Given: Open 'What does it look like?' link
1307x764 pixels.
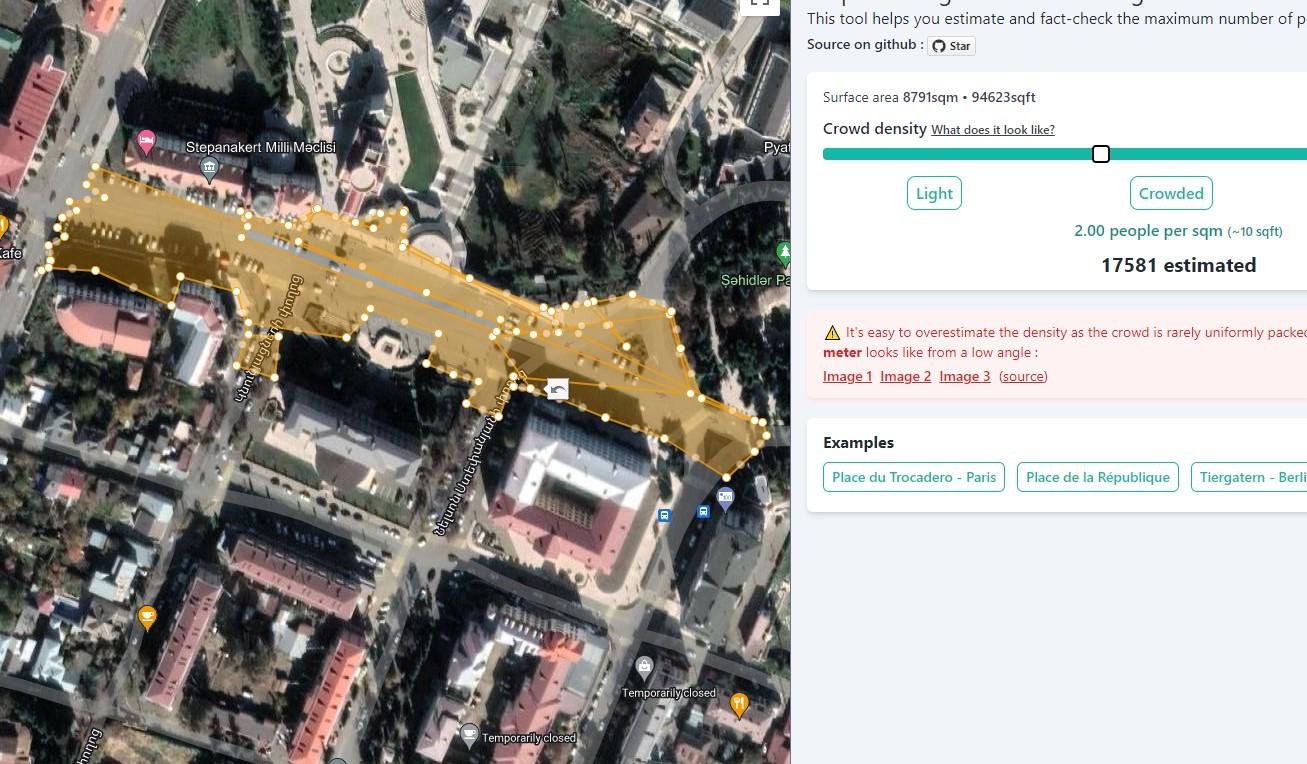Looking at the screenshot, I should (992, 130).
